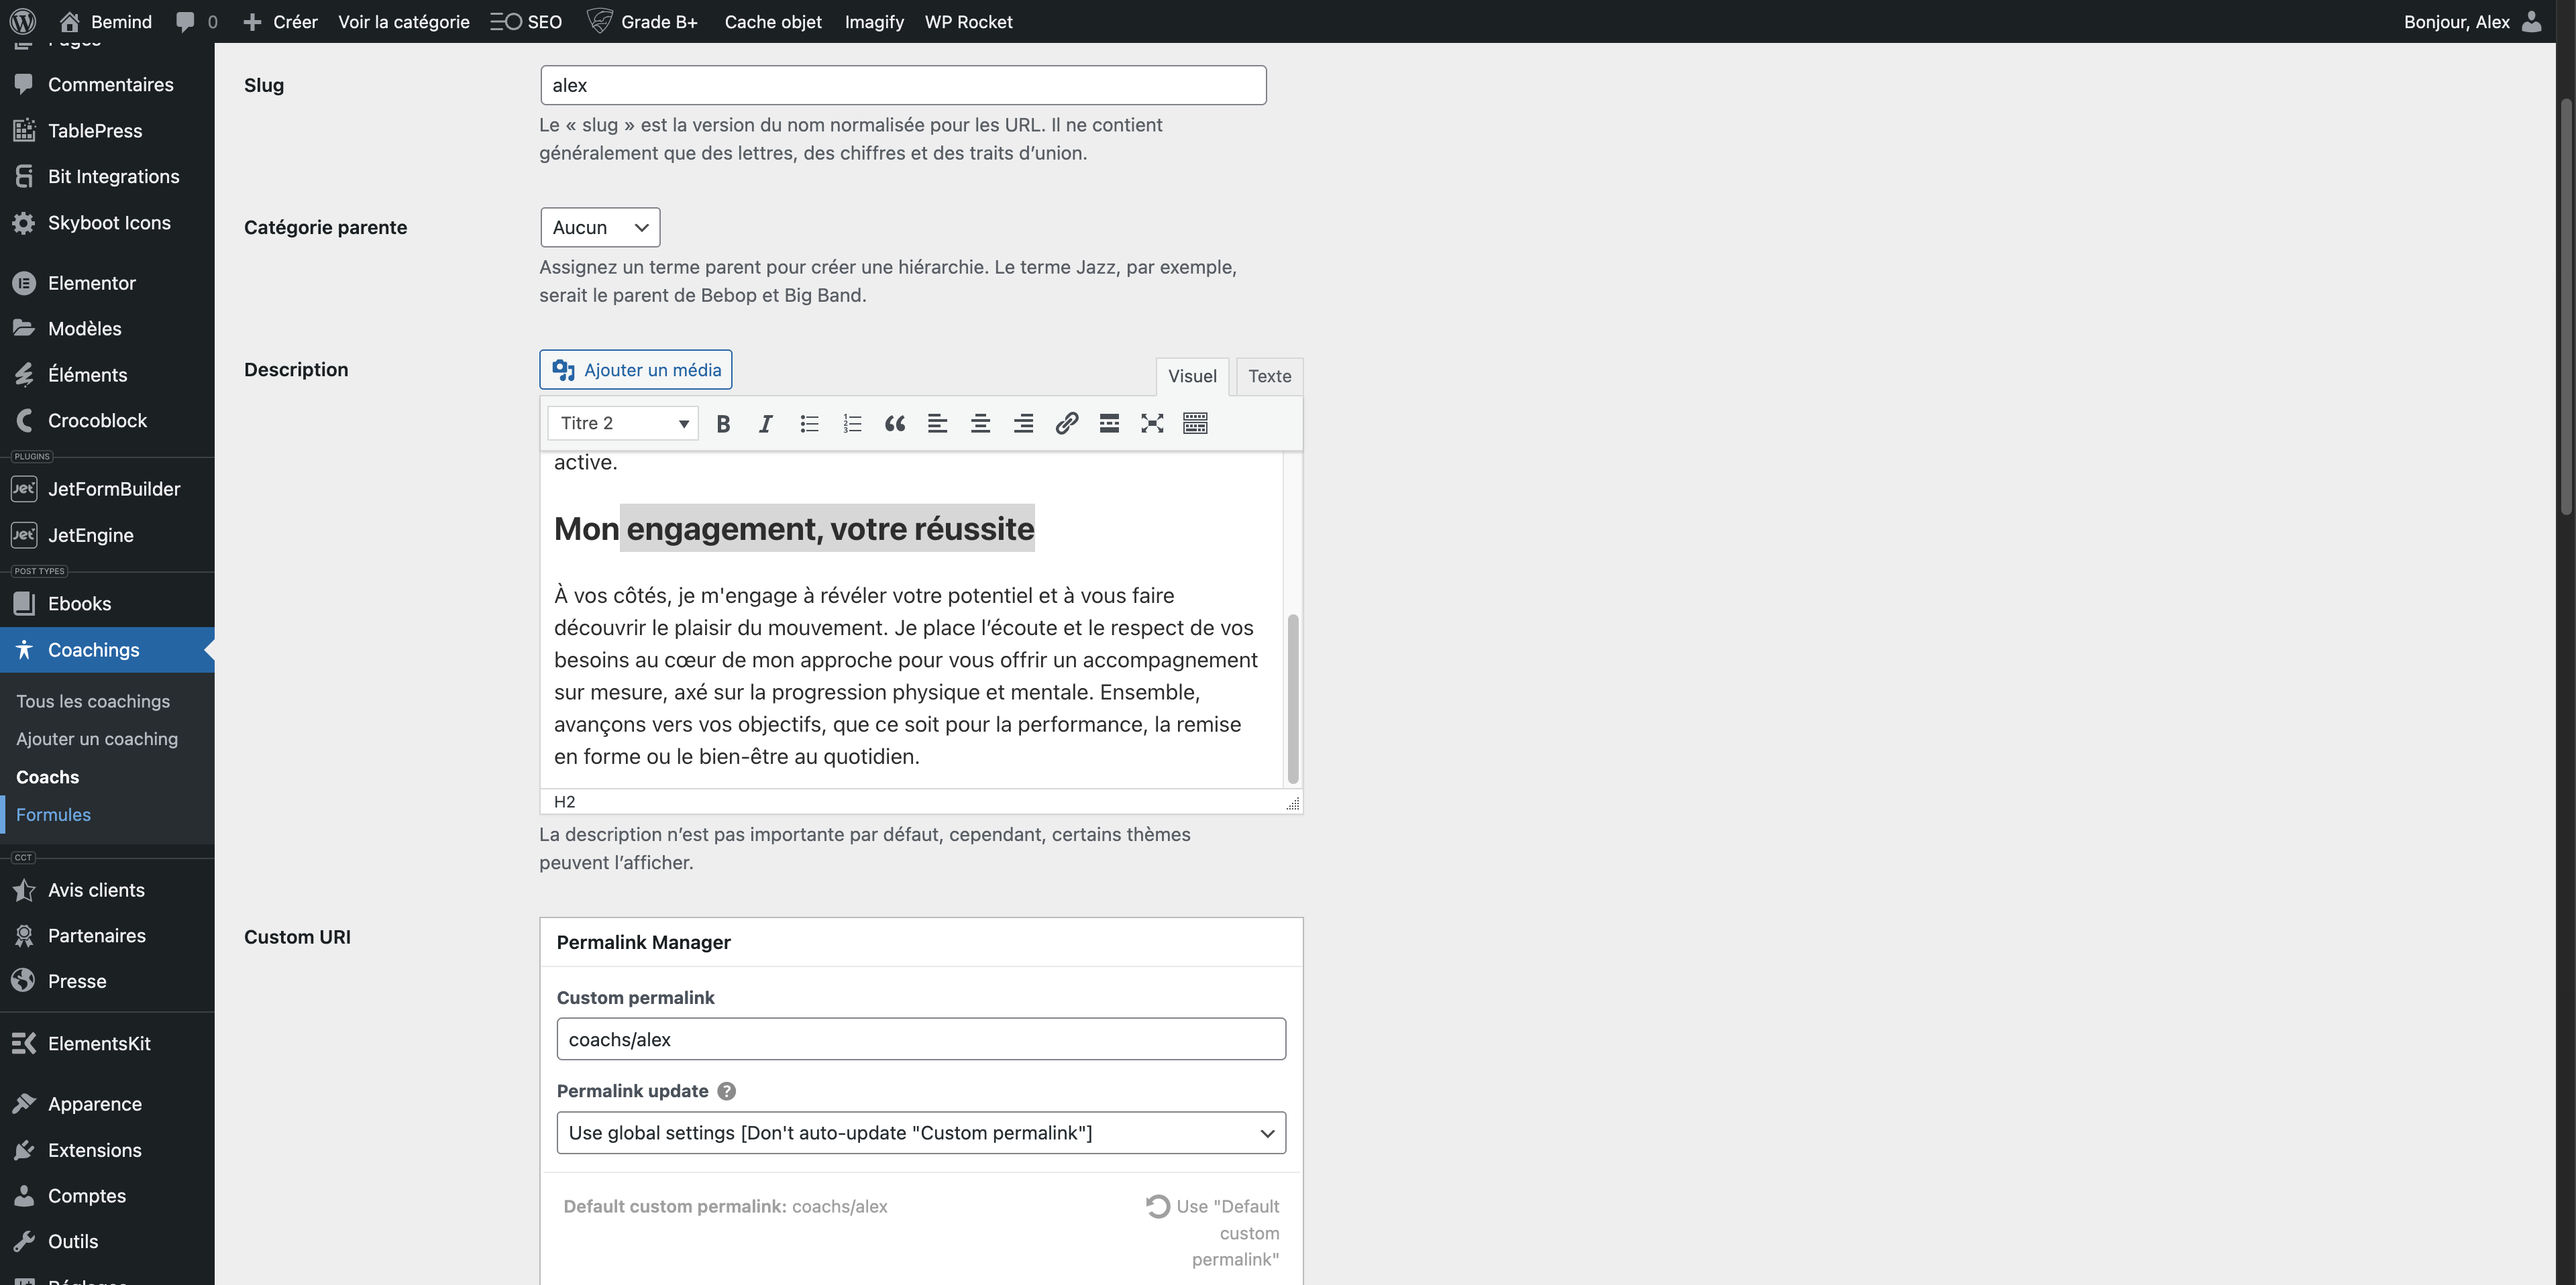
Task: Click into Slug input field
Action: pyautogui.click(x=903, y=85)
